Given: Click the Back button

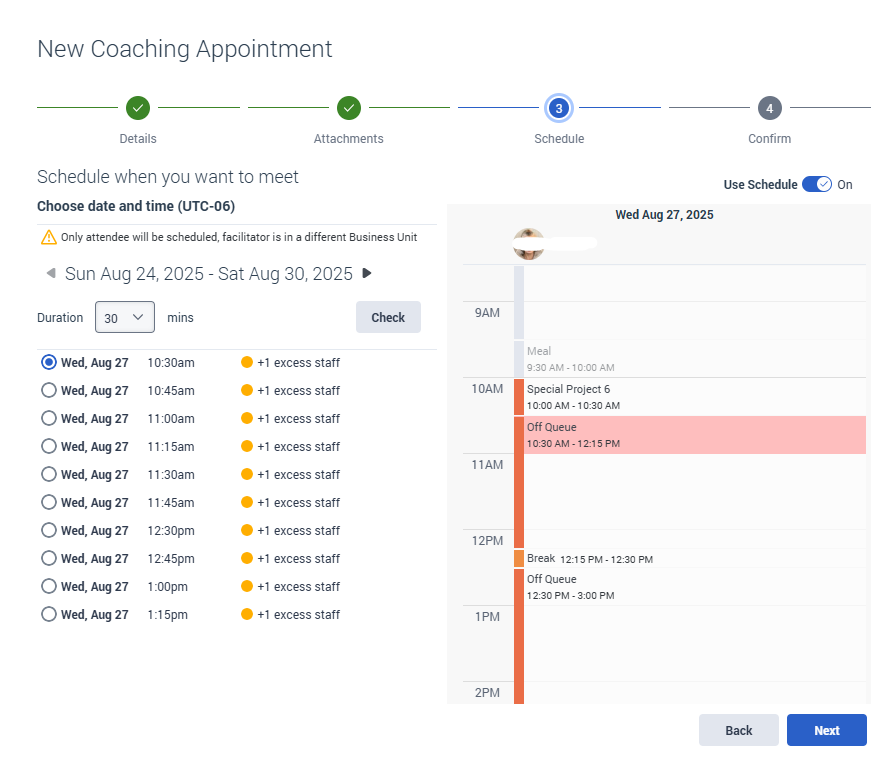Looking at the screenshot, I should click(738, 730).
